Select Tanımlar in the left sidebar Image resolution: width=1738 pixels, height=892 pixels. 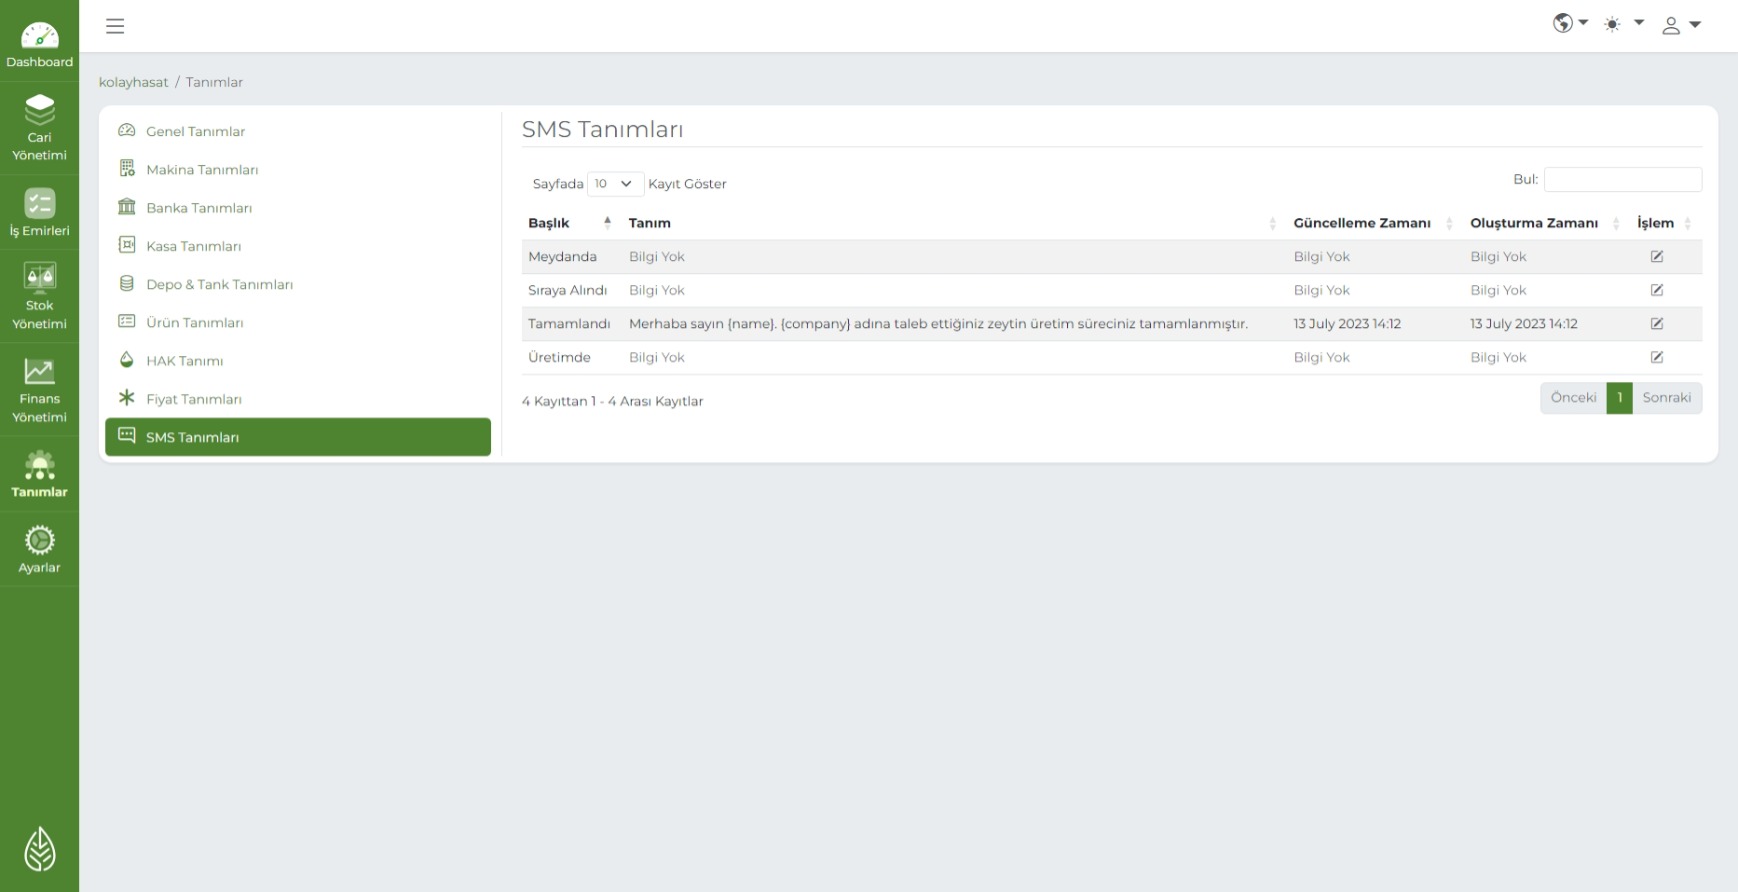tap(39, 474)
